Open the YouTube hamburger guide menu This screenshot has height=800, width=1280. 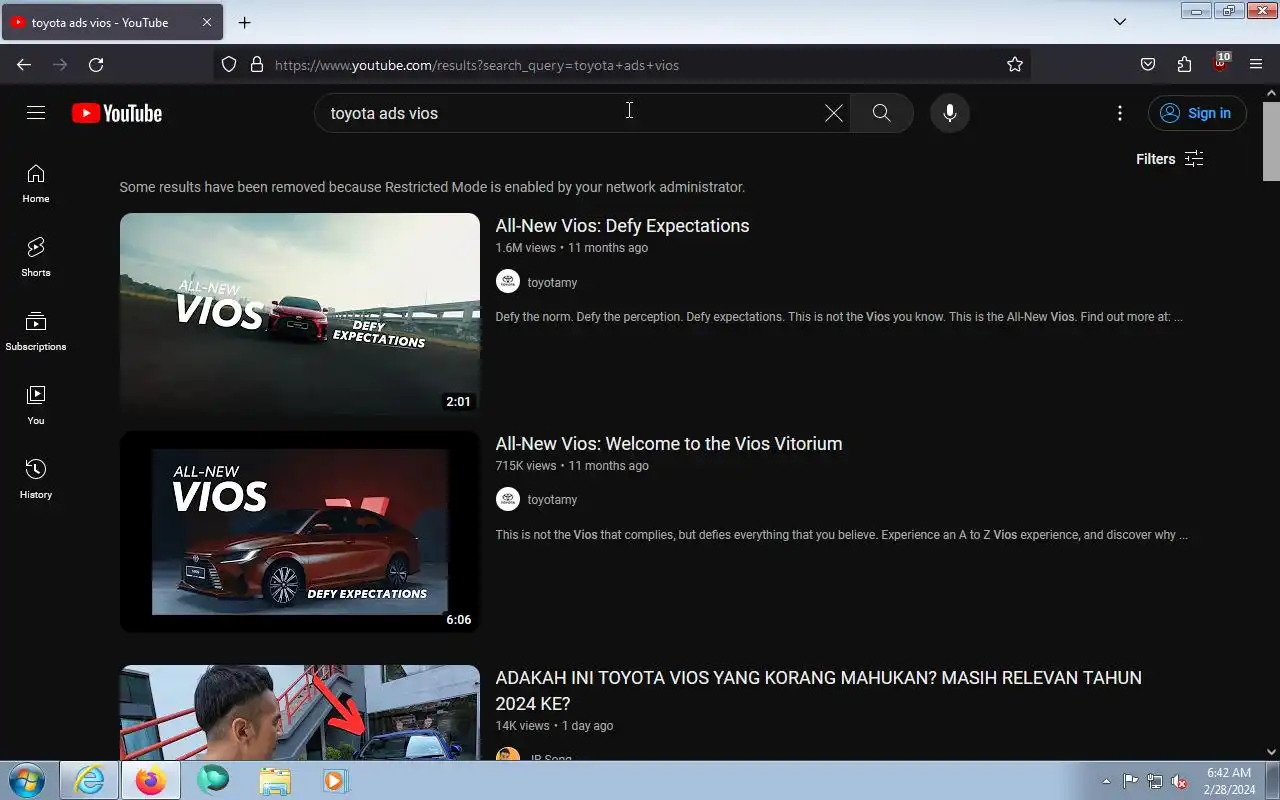coord(36,113)
